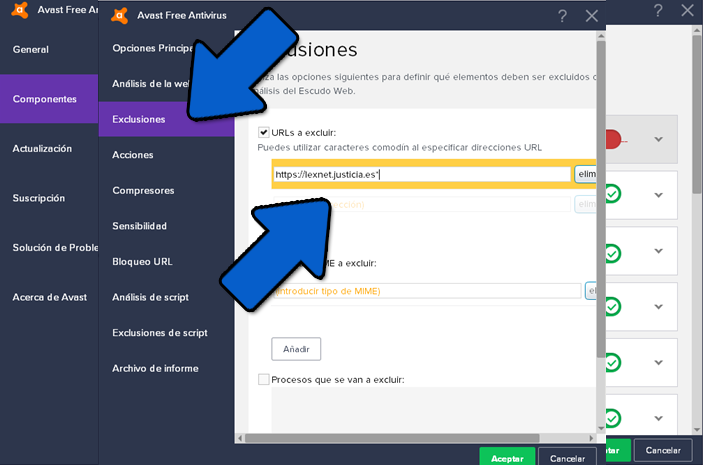Click the lexnet.justicia.es URL input field

[x=421, y=174]
